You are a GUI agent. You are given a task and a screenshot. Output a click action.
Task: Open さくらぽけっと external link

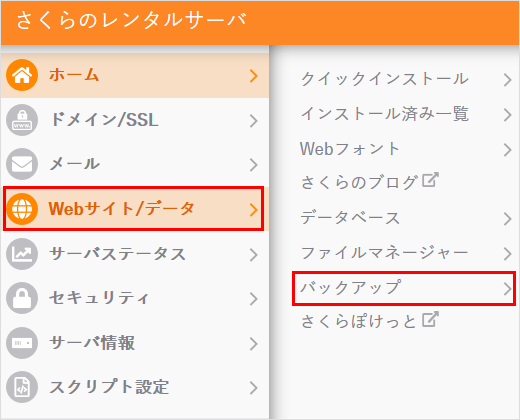click(370, 321)
